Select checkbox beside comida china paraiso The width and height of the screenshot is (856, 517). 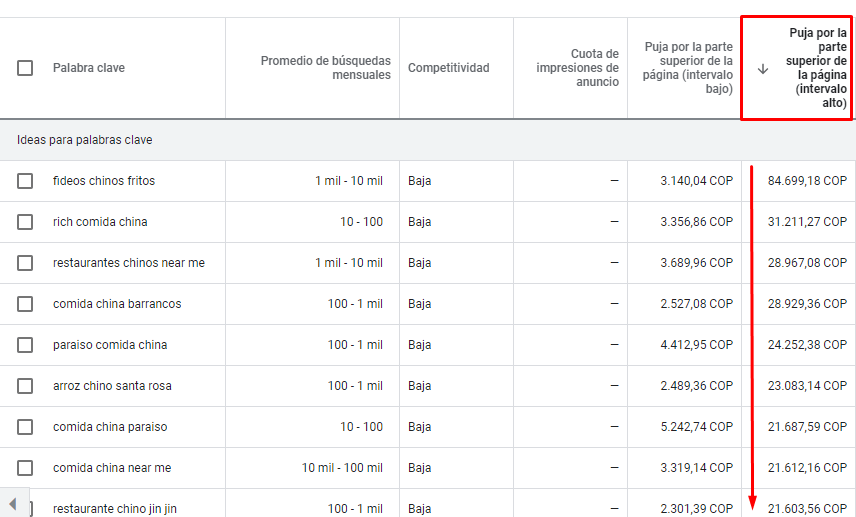25,427
